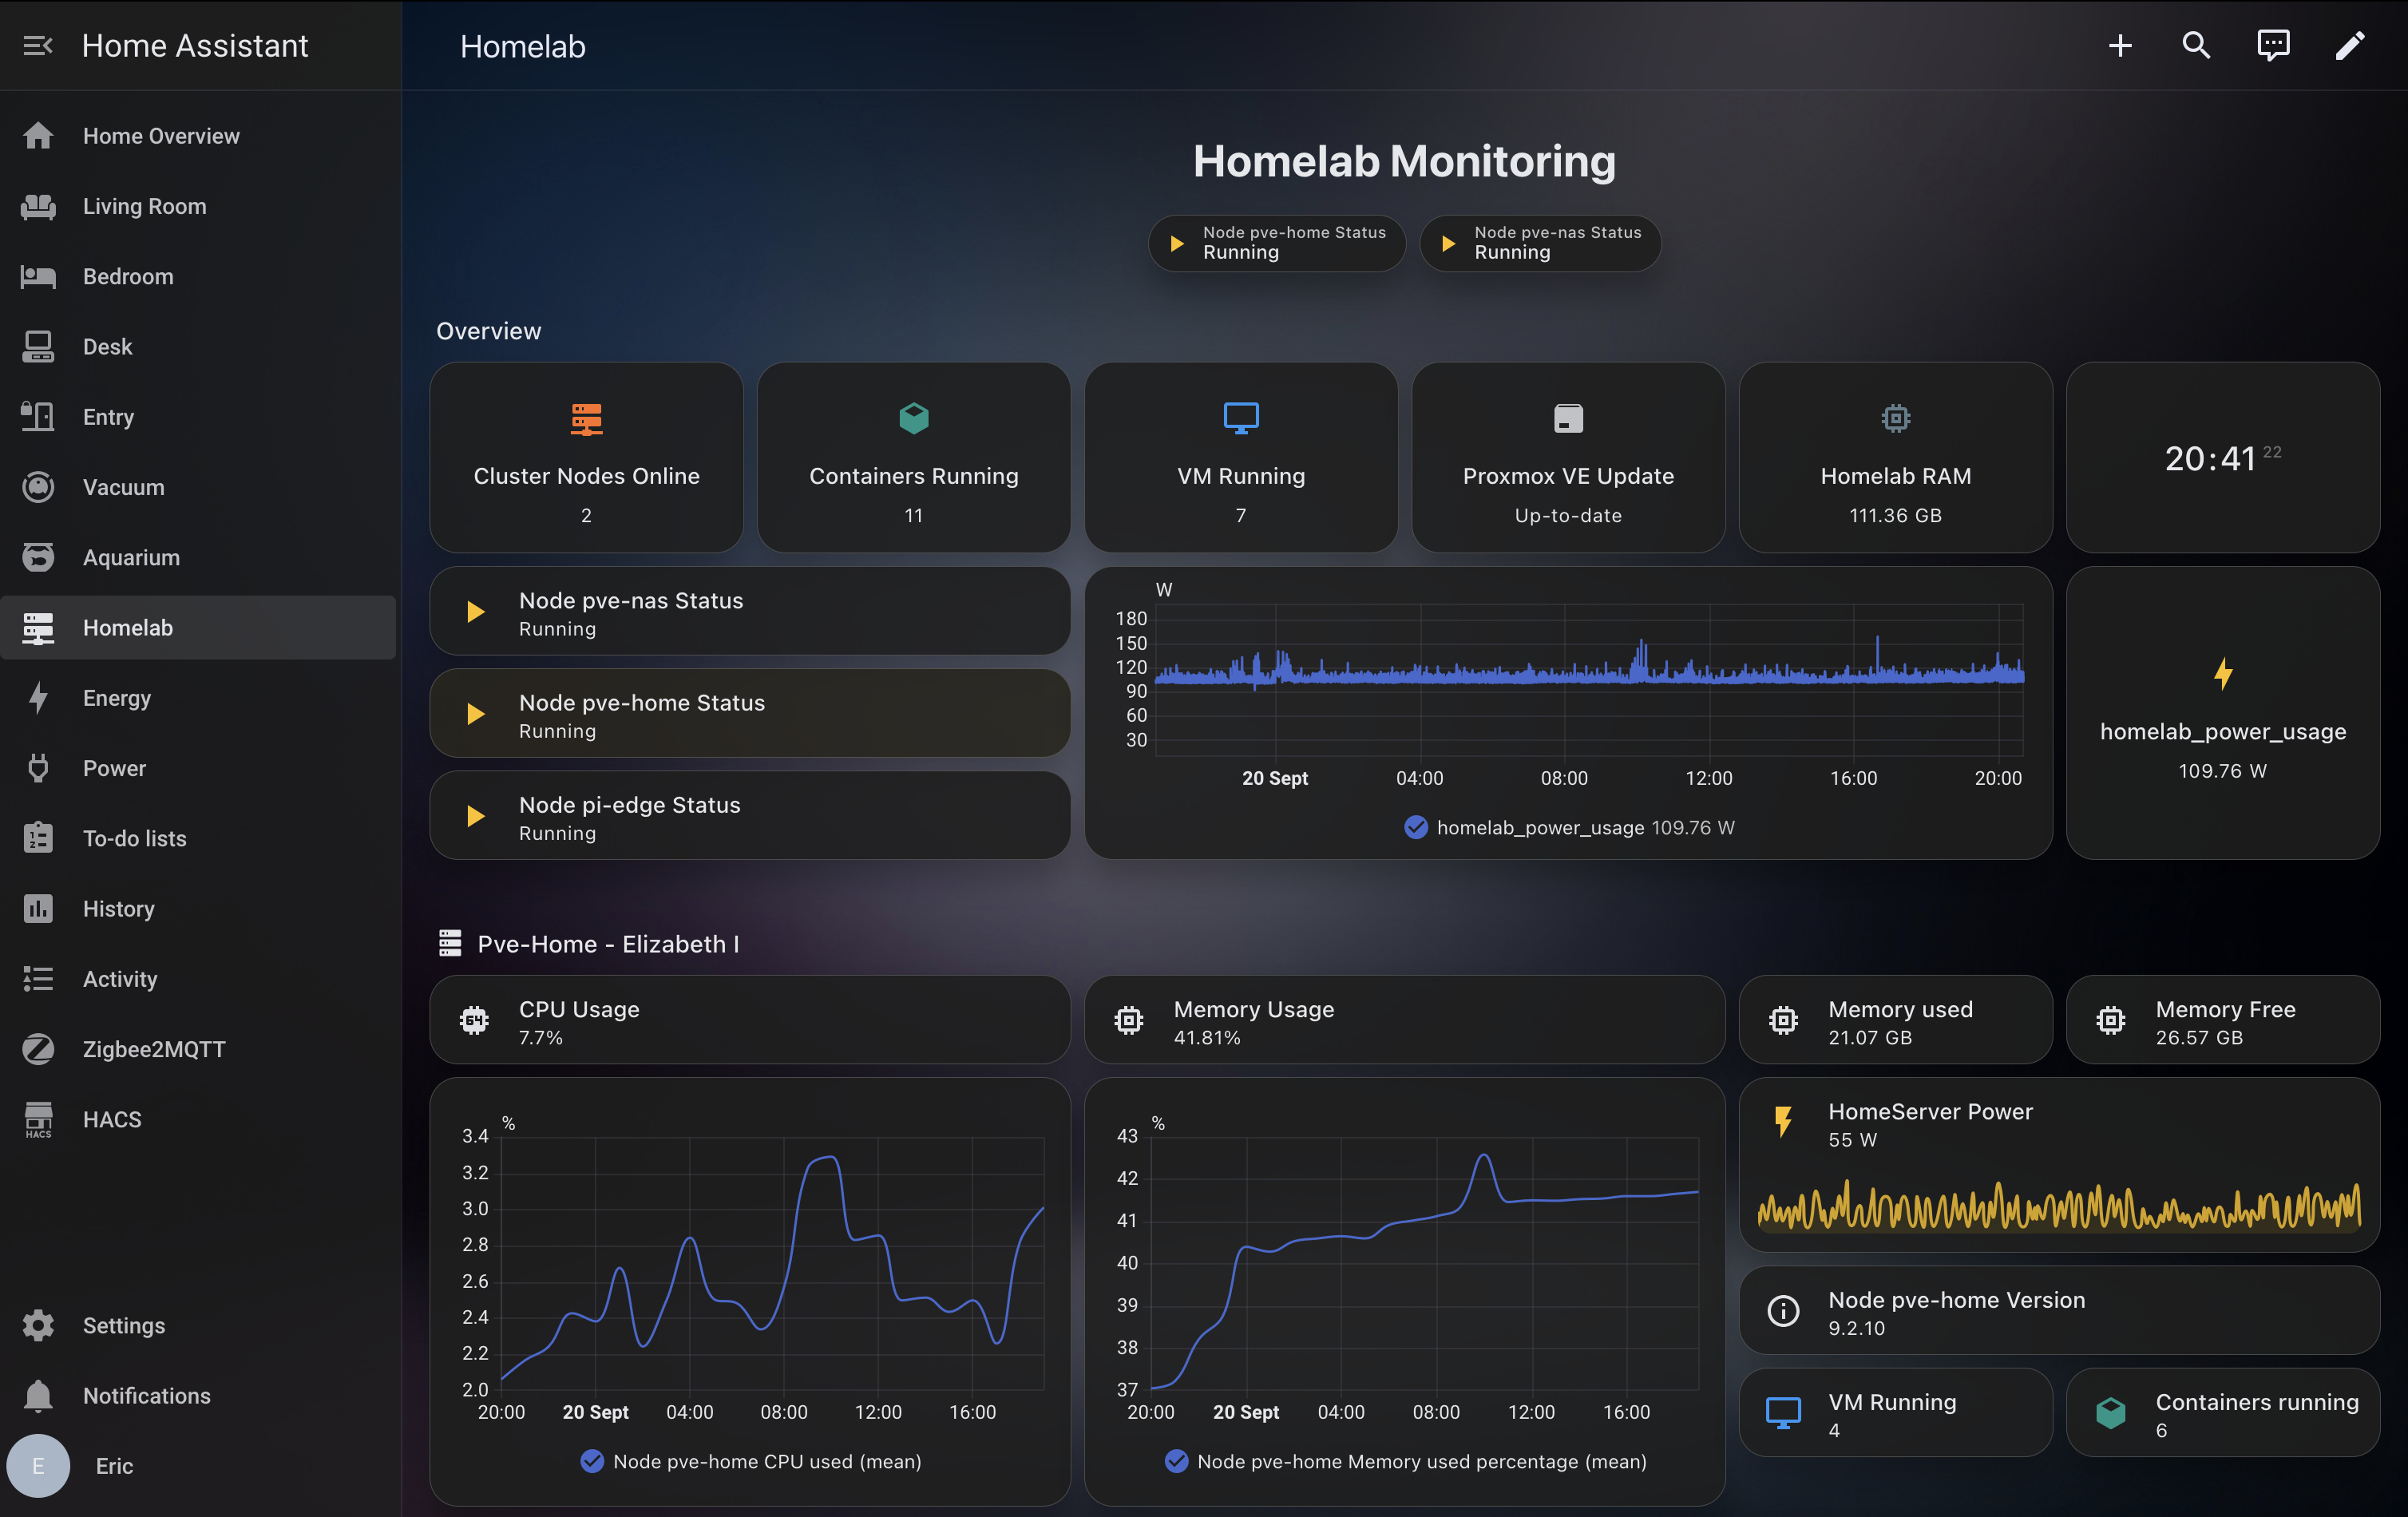Click the plus add icon in header
The height and width of the screenshot is (1517, 2408).
pyautogui.click(x=2120, y=46)
